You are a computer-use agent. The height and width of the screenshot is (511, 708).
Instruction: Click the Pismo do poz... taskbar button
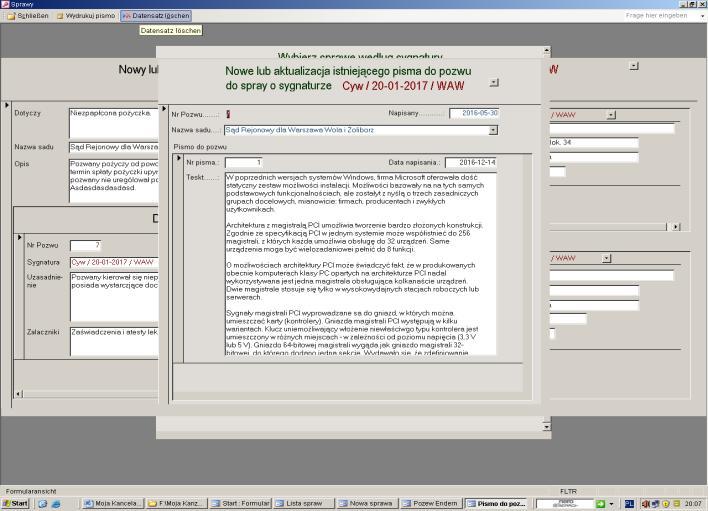point(496,503)
